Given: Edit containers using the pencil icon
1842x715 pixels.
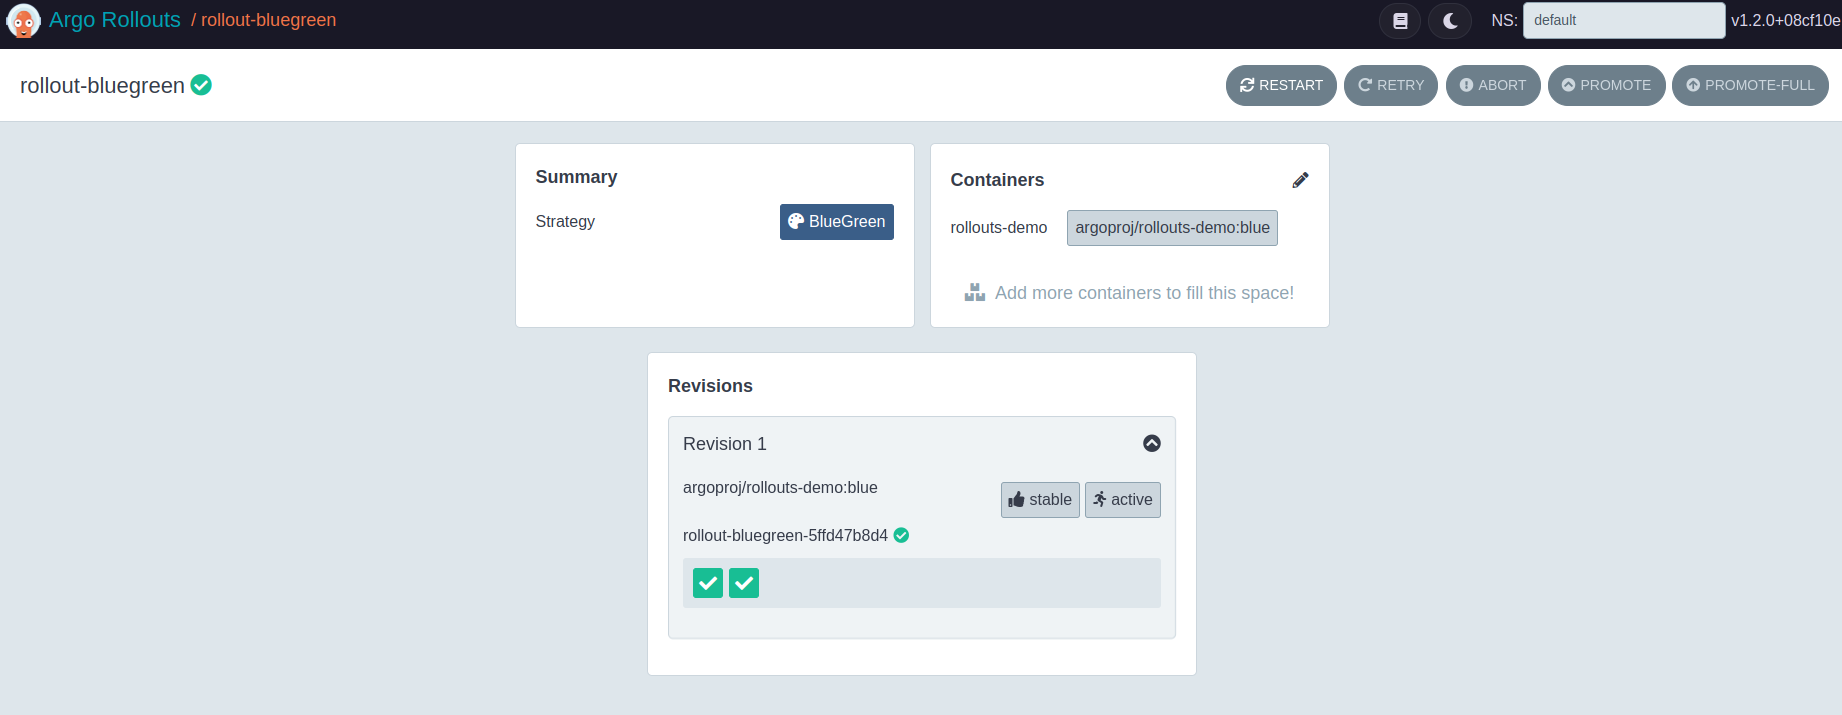Looking at the screenshot, I should click(1300, 180).
